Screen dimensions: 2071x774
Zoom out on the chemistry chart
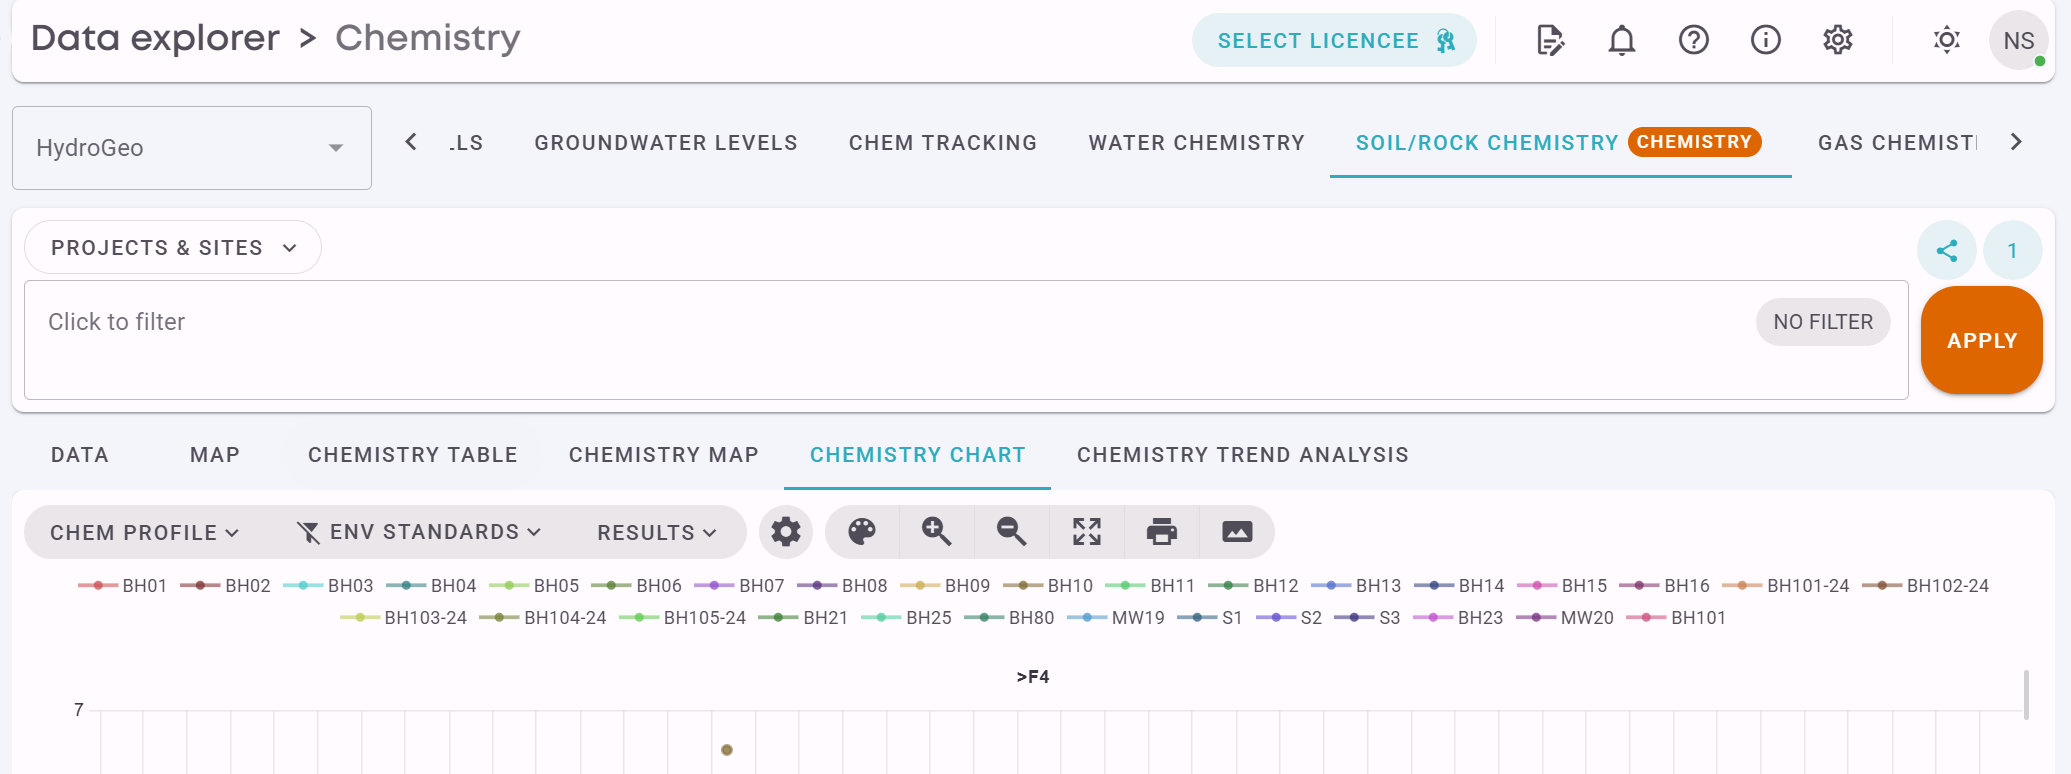pos(1012,531)
